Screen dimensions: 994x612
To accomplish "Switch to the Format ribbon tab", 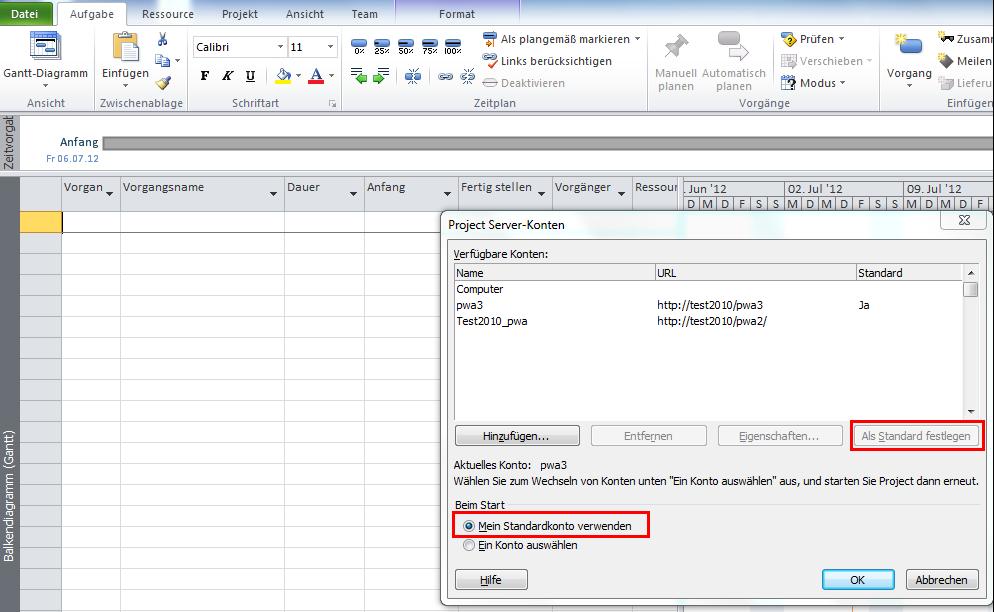I will (457, 14).
